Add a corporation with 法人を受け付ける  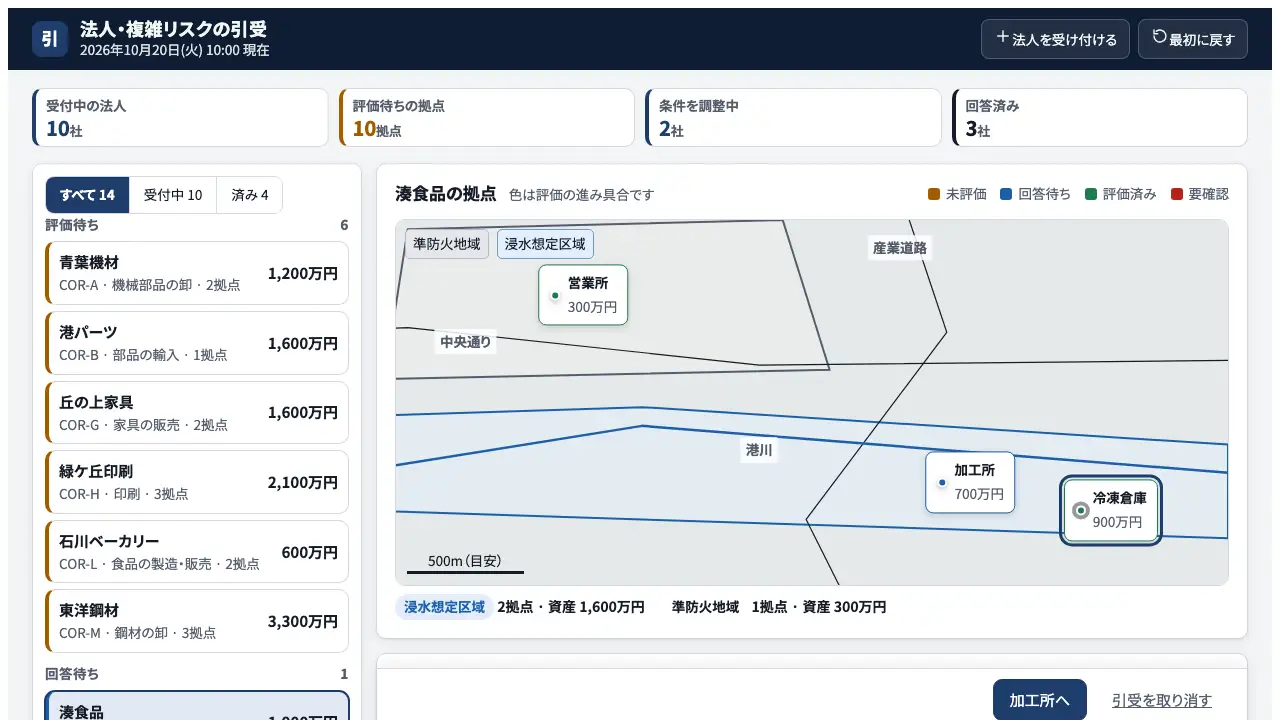[x=1055, y=39]
